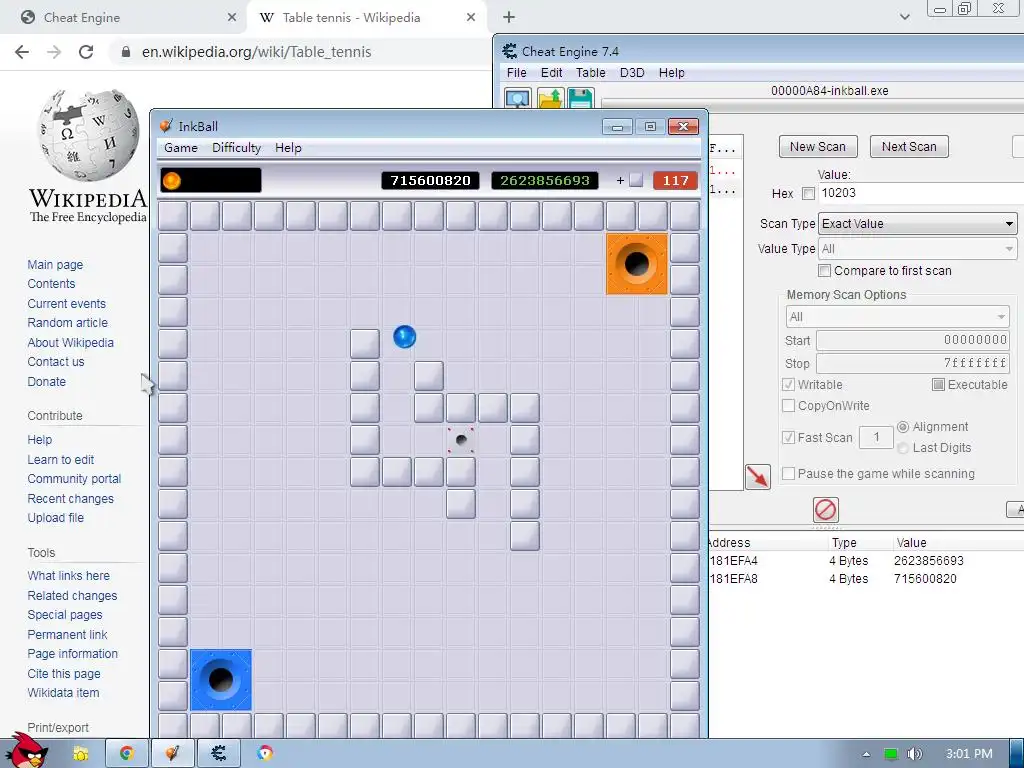Open Cheat Engine Edit menu
Image resolution: width=1024 pixels, height=768 pixels.
pos(551,72)
